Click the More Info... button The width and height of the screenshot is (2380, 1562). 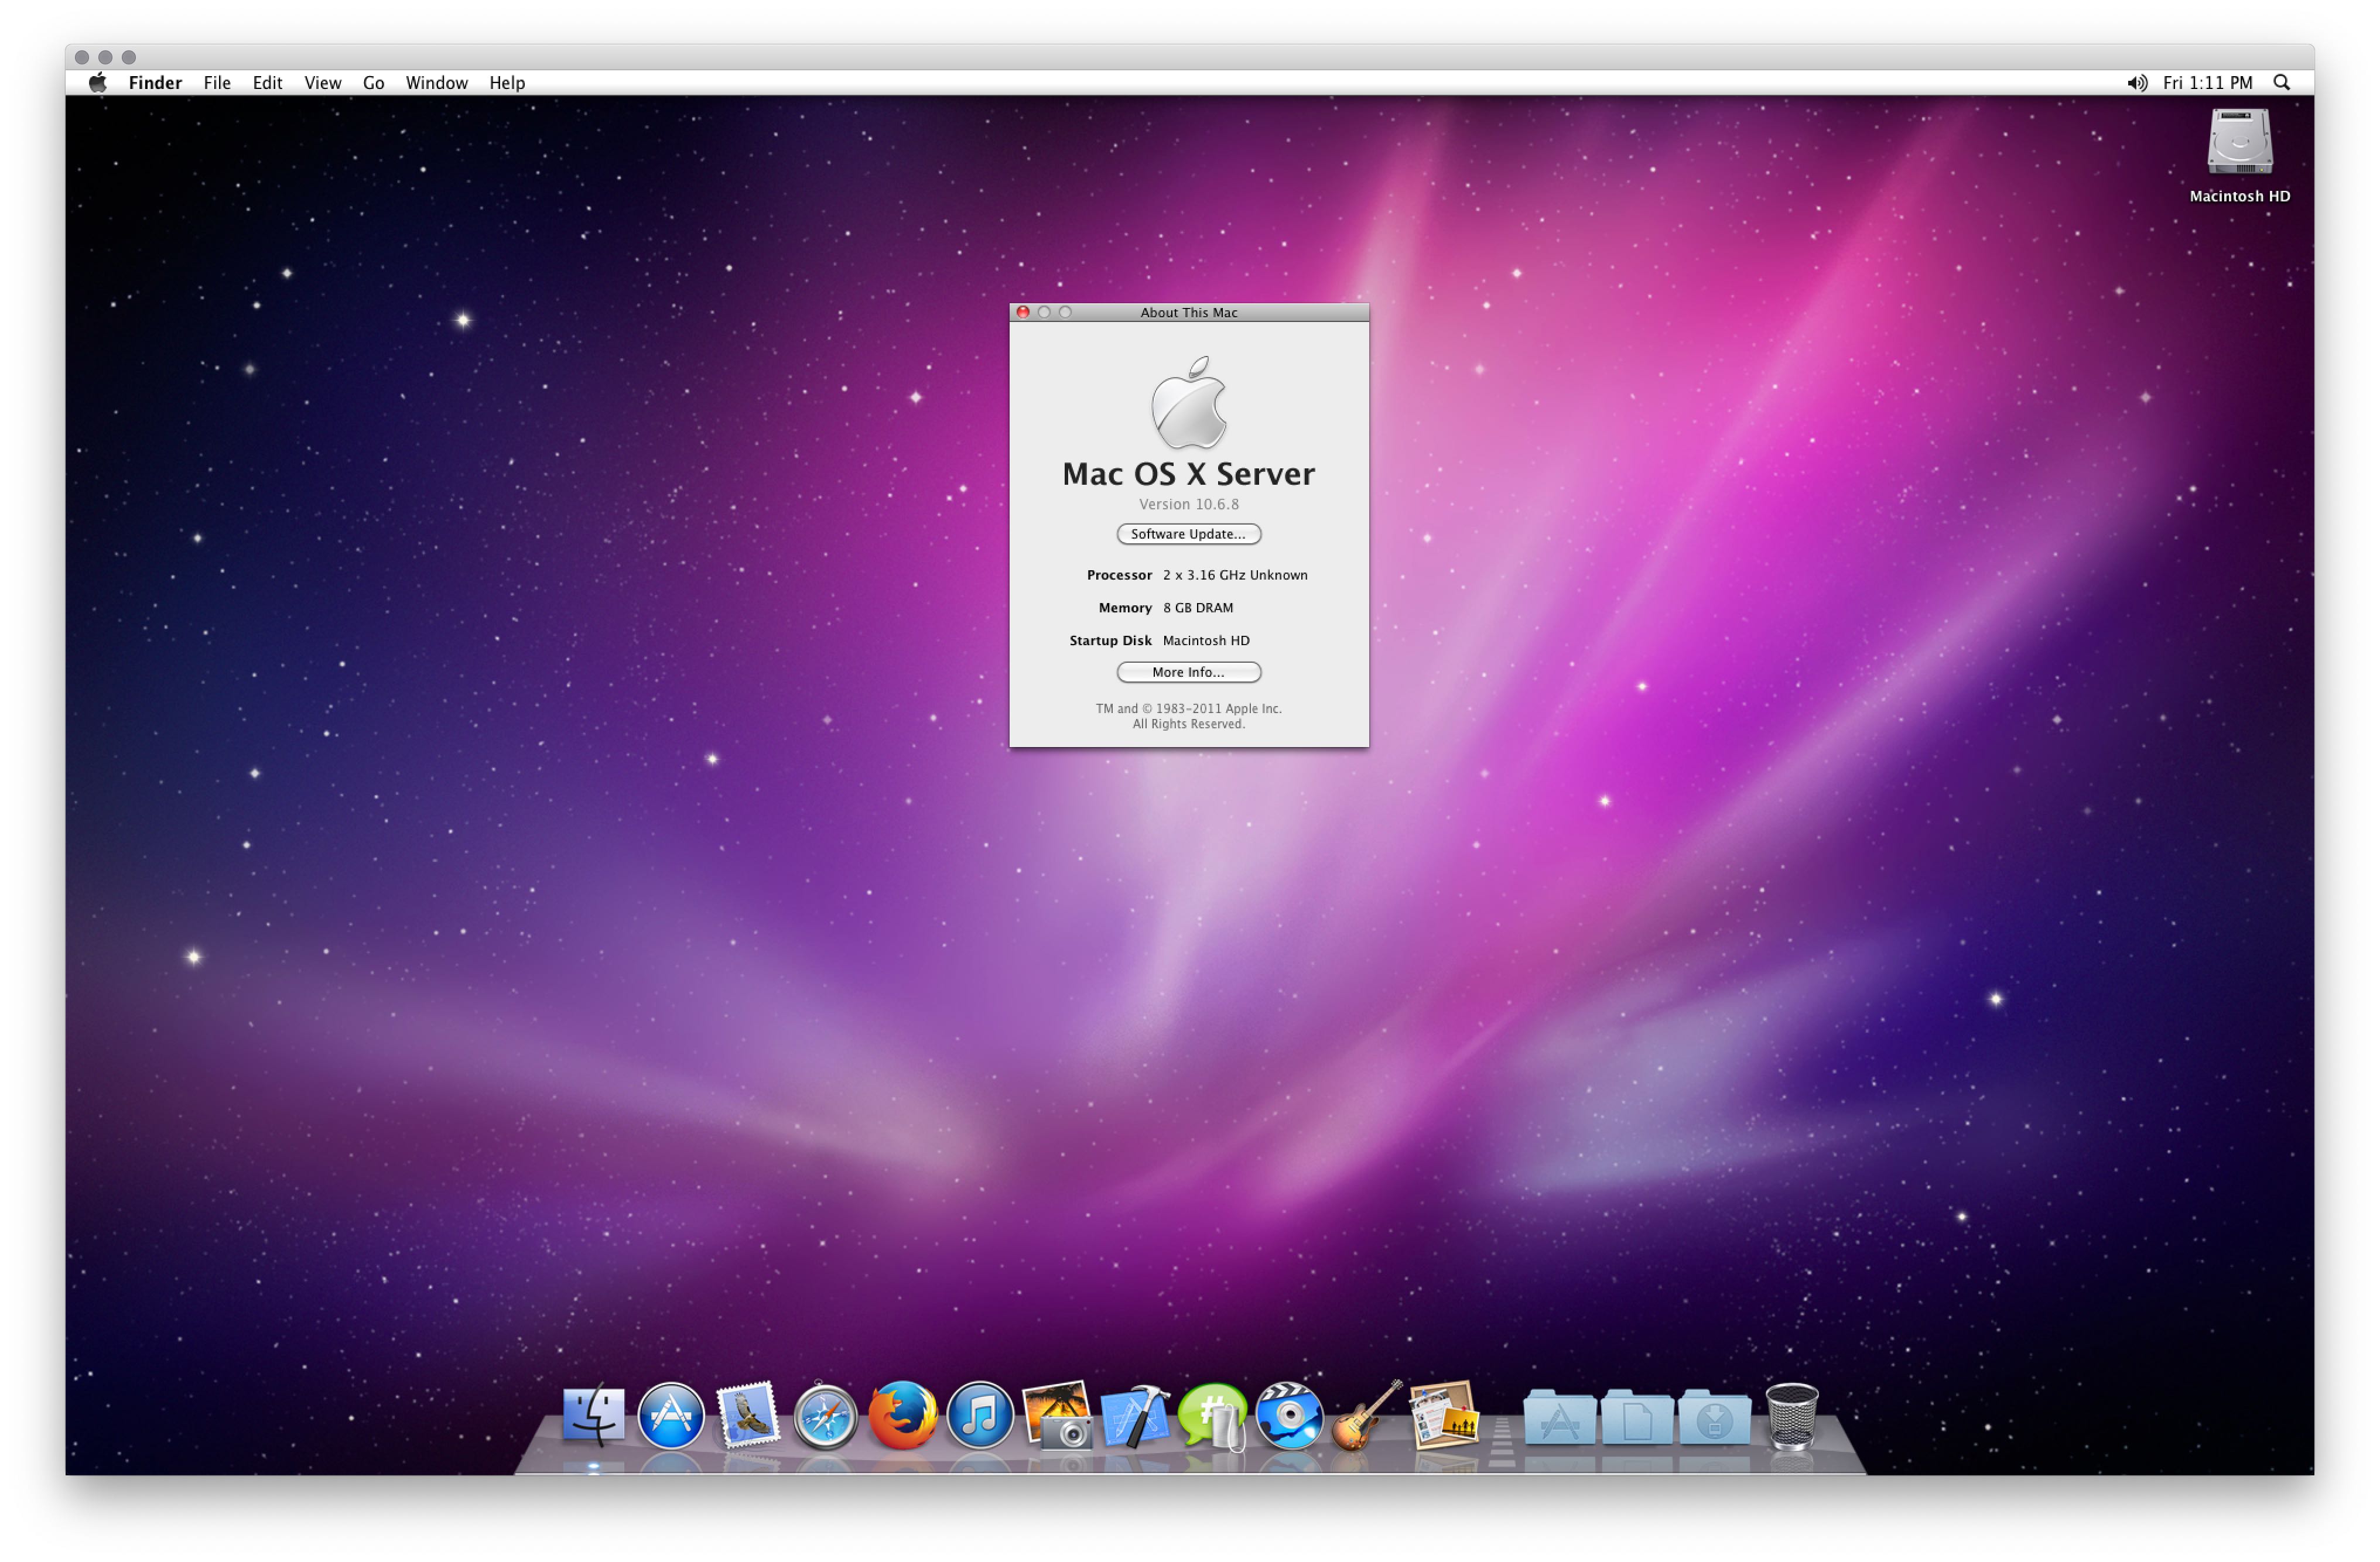1188,672
